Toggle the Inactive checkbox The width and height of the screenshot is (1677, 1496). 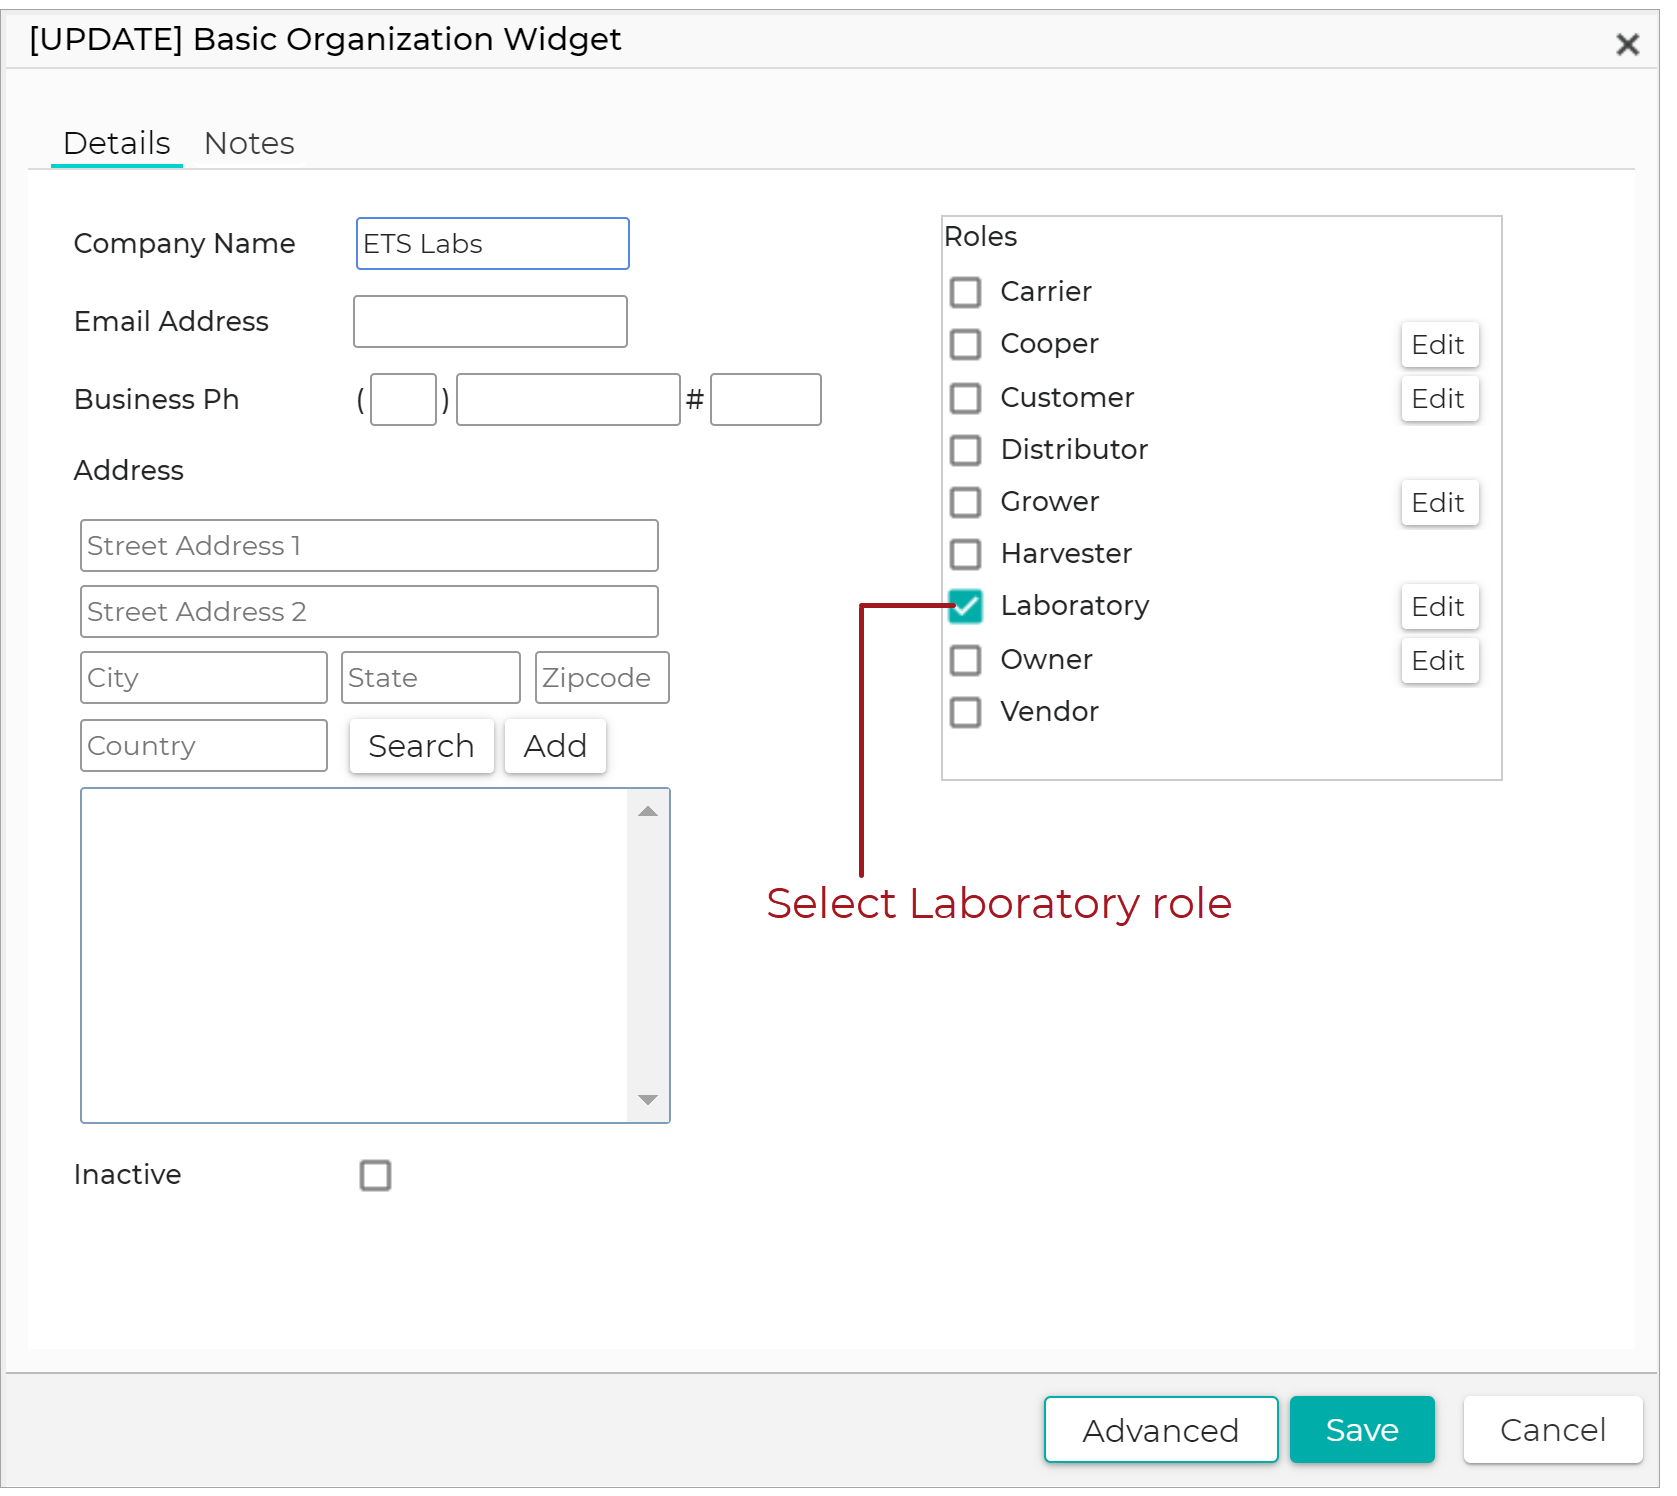(x=375, y=1176)
